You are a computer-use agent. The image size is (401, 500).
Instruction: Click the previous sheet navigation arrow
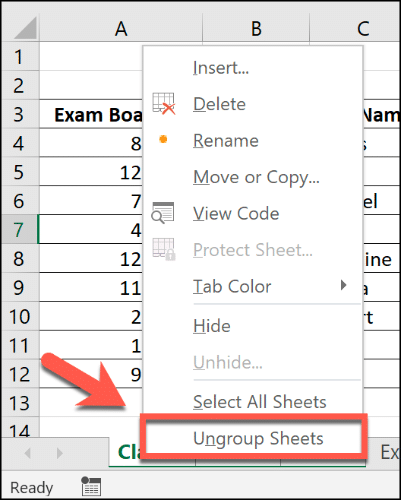click(28, 453)
